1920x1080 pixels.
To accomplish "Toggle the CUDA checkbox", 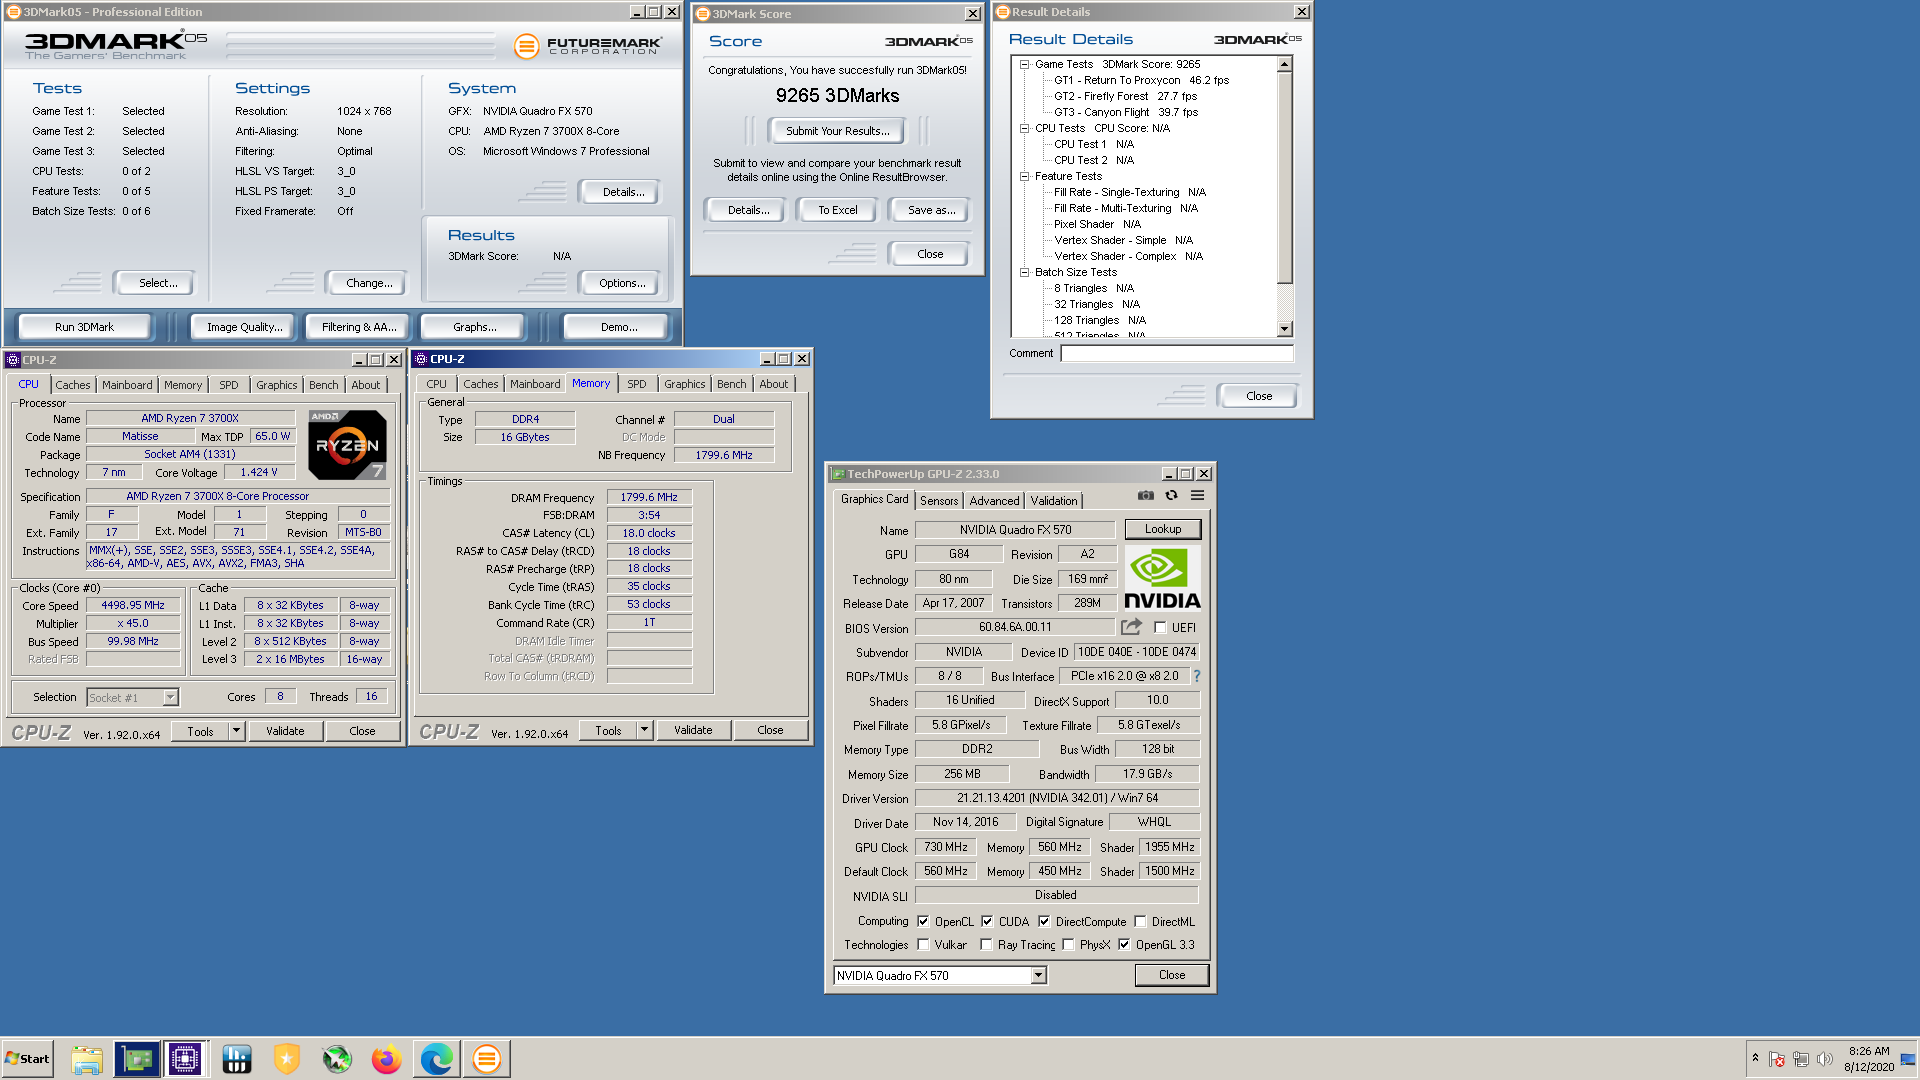I will tap(987, 922).
